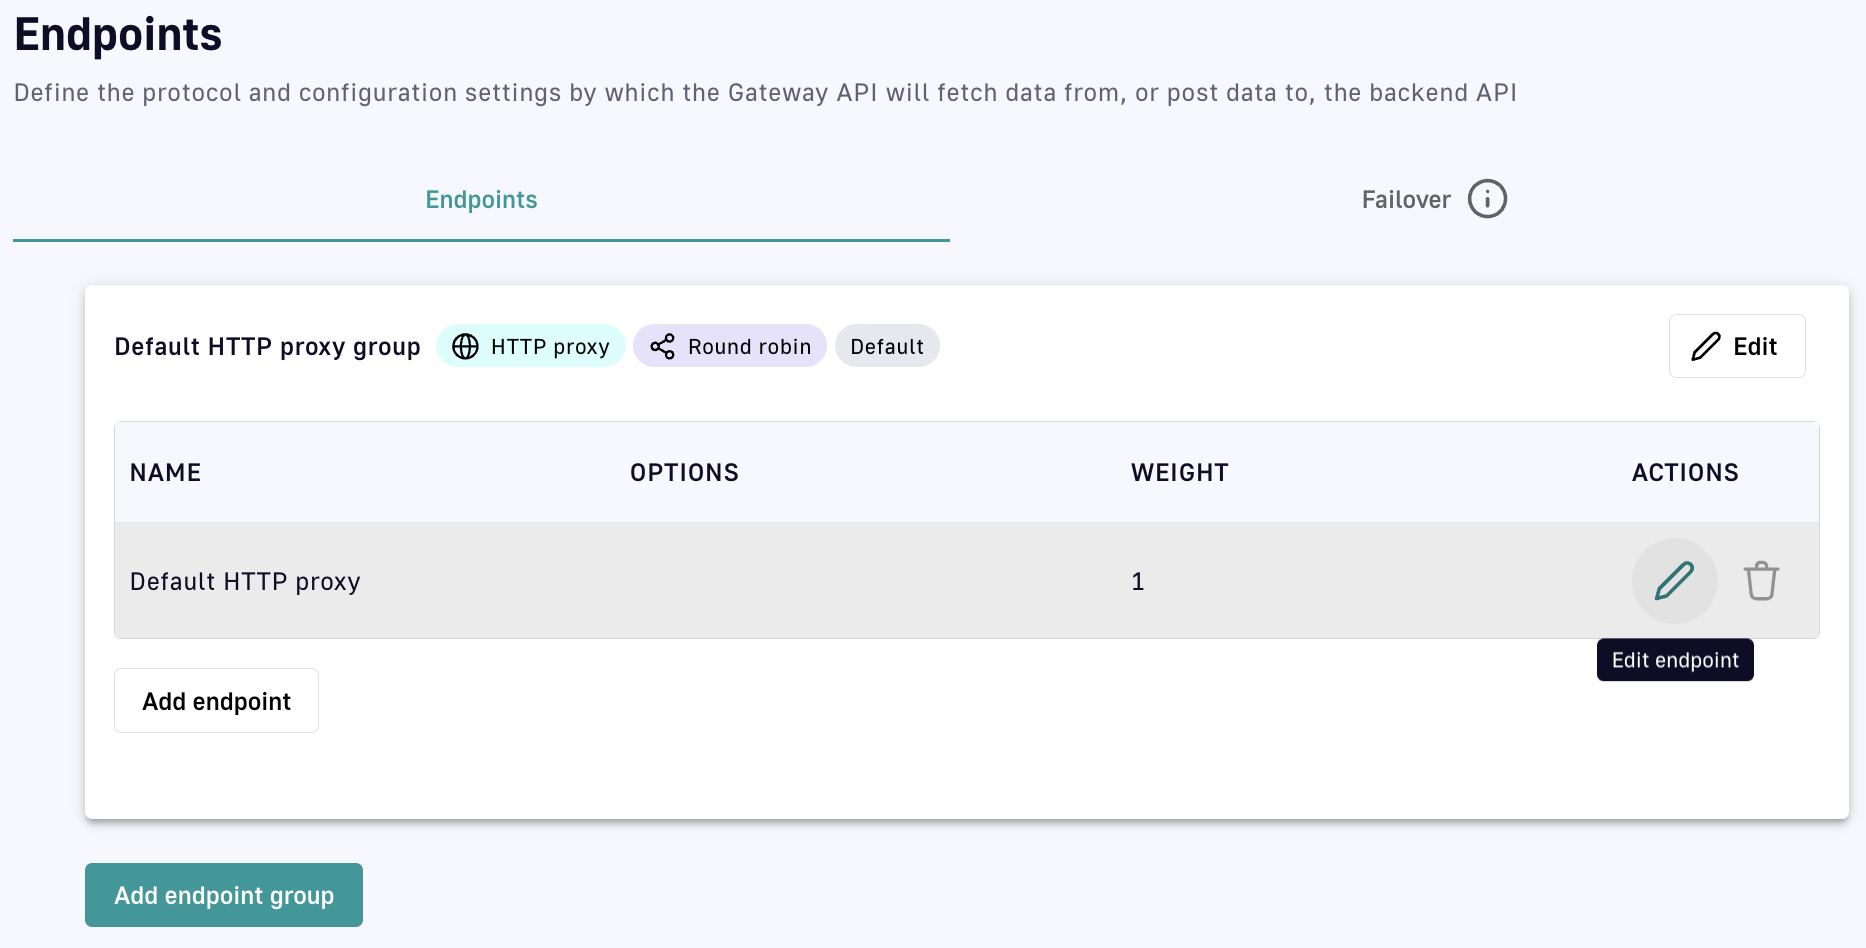Click the Default HTTP proxy group title
Image resolution: width=1866 pixels, height=948 pixels.
click(267, 346)
